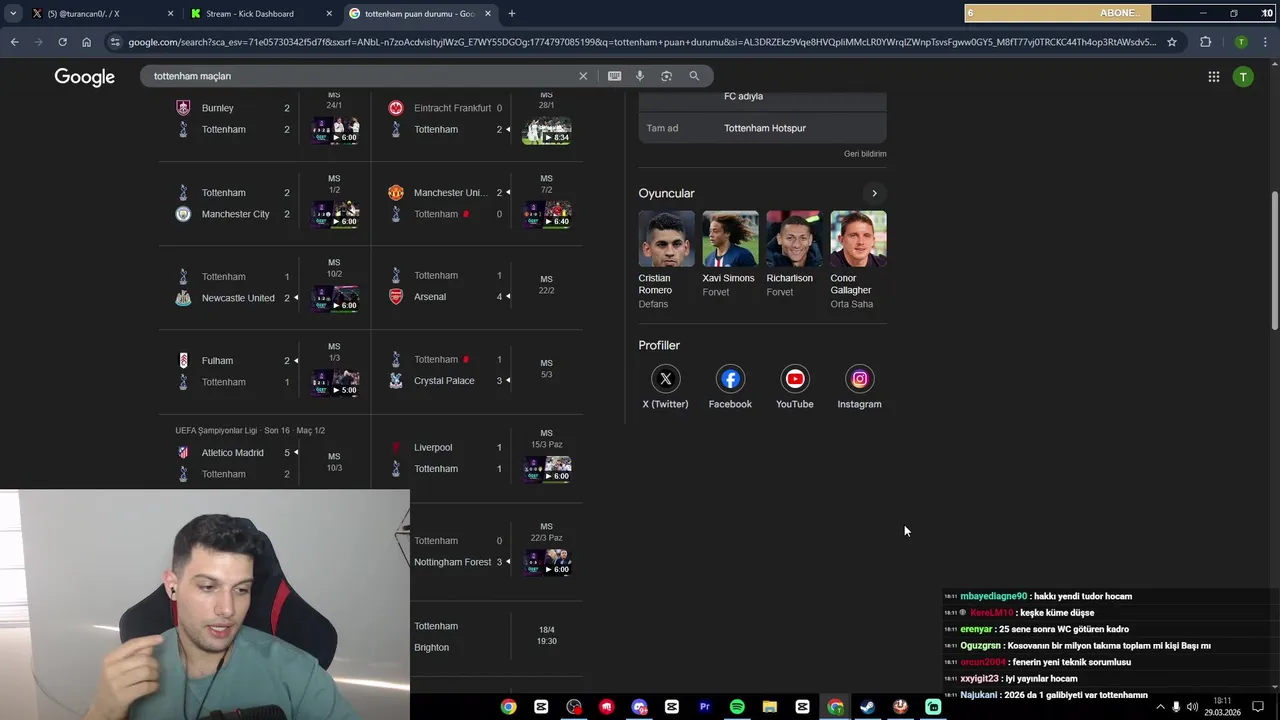
Task: Open Tottenham vs Crystal Palace match
Action: point(477,370)
